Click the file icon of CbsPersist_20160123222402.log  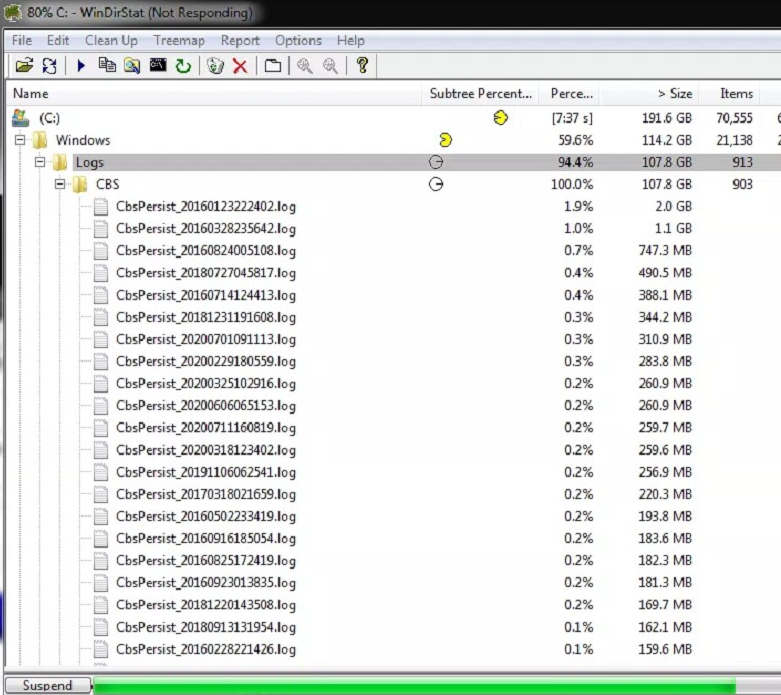[x=101, y=206]
